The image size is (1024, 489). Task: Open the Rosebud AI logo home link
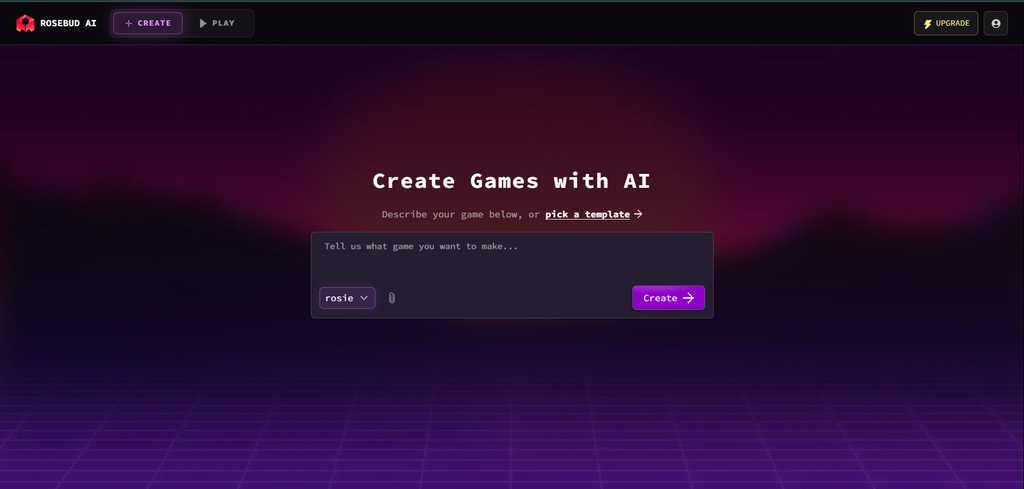(56, 24)
